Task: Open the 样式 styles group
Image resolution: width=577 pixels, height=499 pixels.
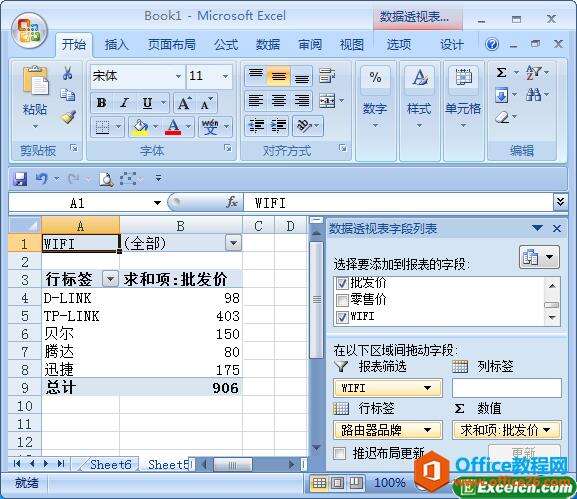Action: coord(419,110)
